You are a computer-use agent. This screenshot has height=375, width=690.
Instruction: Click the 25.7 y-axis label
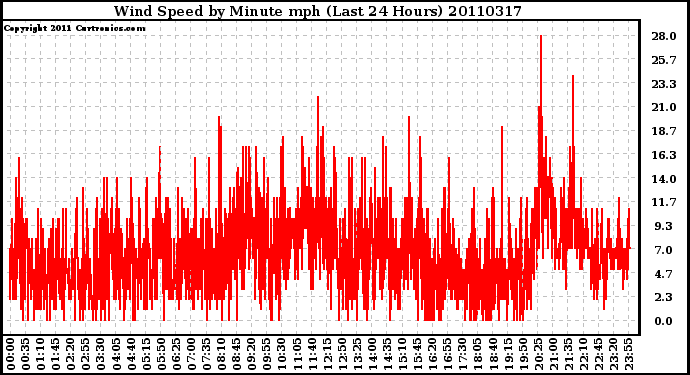664,60
